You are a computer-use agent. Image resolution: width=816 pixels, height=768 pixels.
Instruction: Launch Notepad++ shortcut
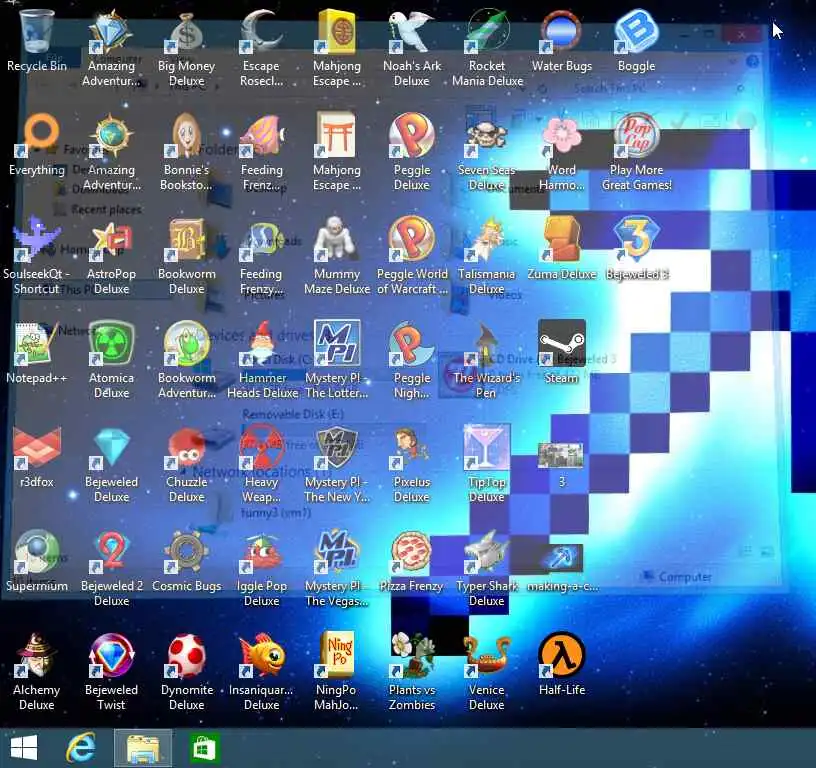[36, 344]
